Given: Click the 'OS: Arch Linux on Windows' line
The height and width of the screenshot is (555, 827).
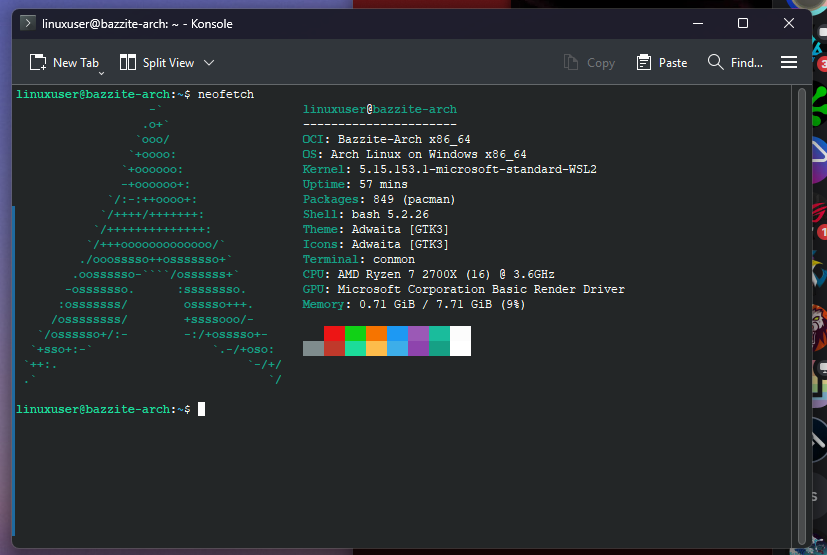Looking at the screenshot, I should point(415,154).
